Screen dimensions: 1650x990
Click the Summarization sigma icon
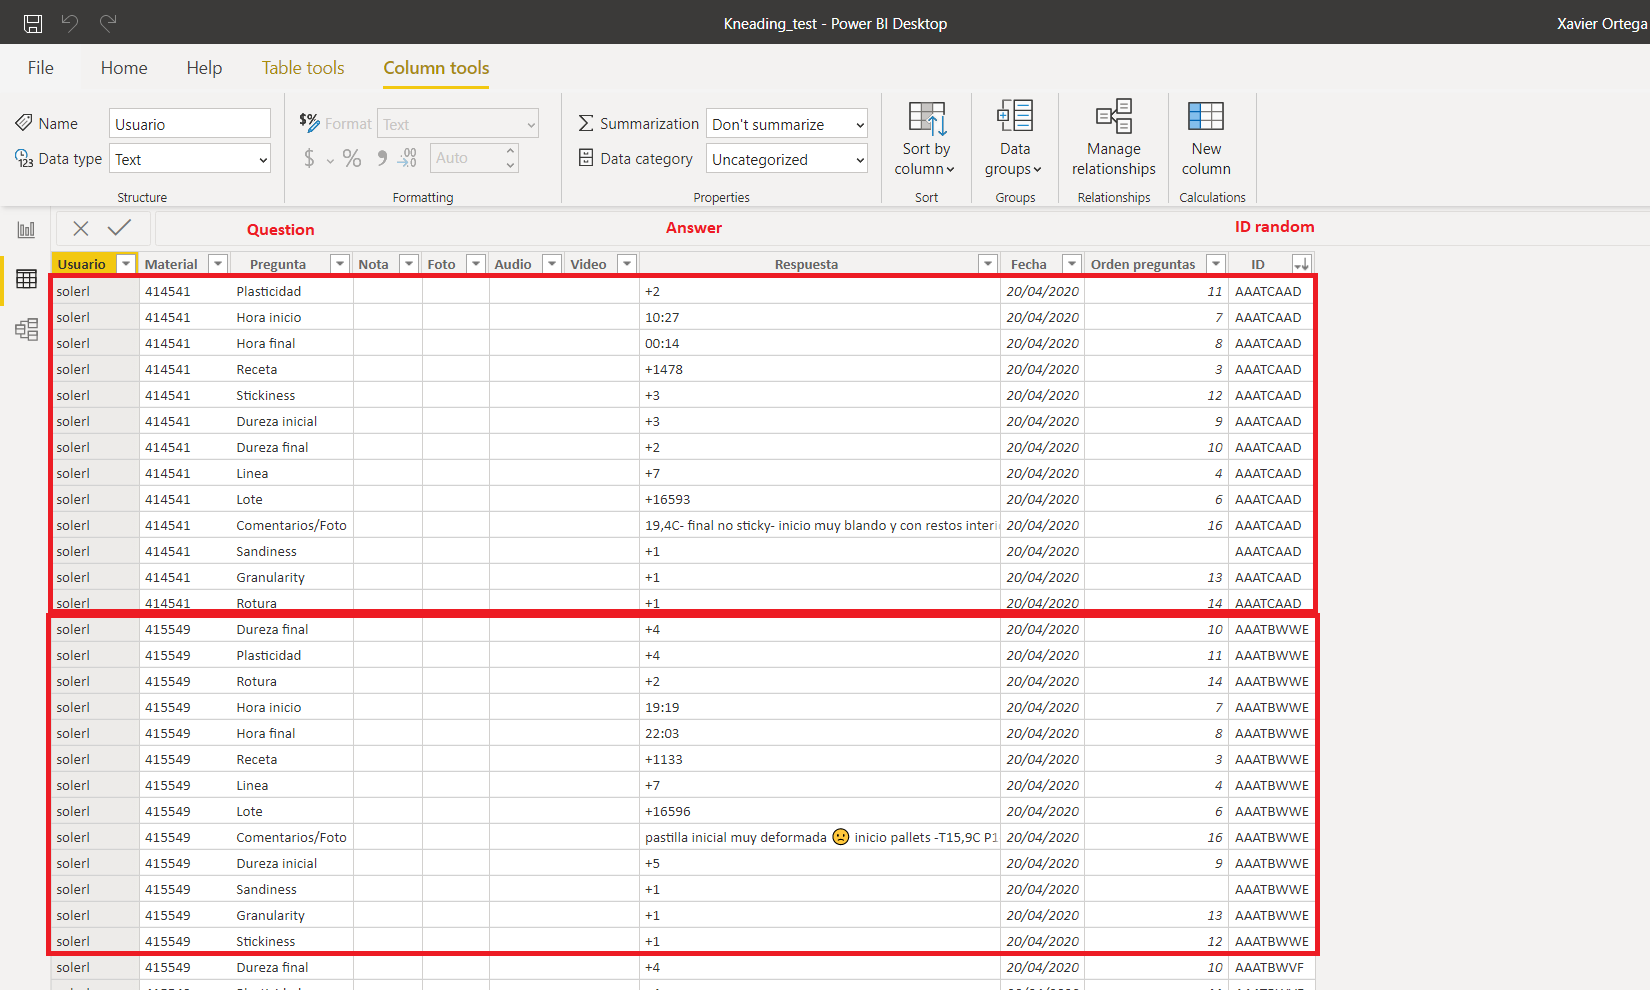(x=586, y=123)
